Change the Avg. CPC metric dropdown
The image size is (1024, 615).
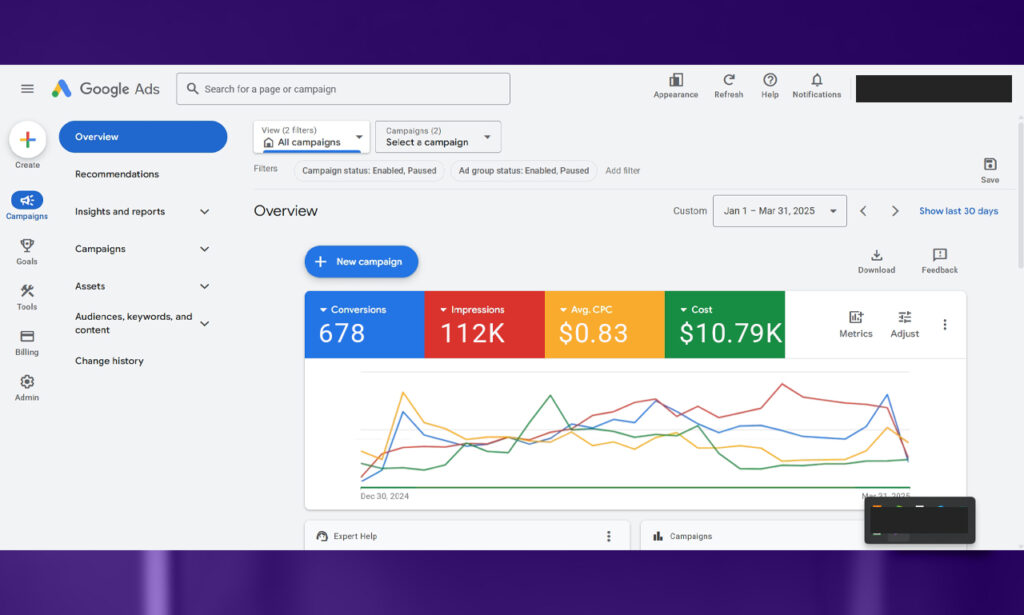coord(586,309)
